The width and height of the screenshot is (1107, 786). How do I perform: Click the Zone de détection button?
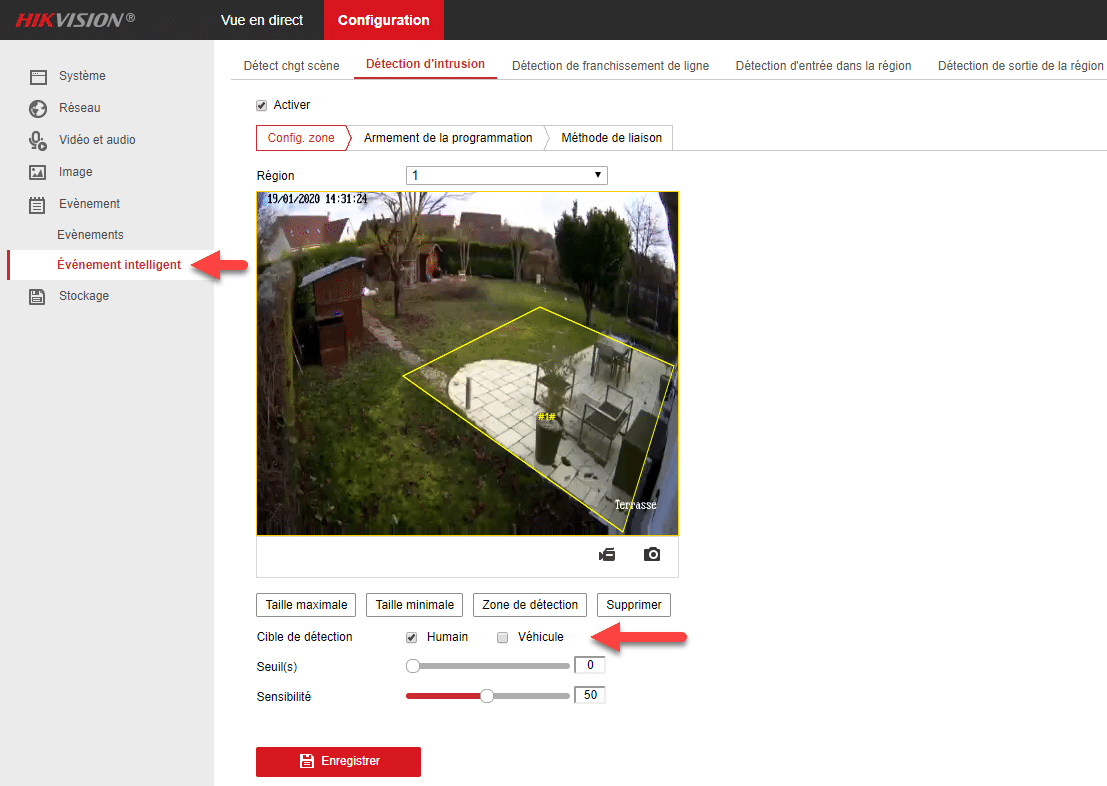[530, 605]
